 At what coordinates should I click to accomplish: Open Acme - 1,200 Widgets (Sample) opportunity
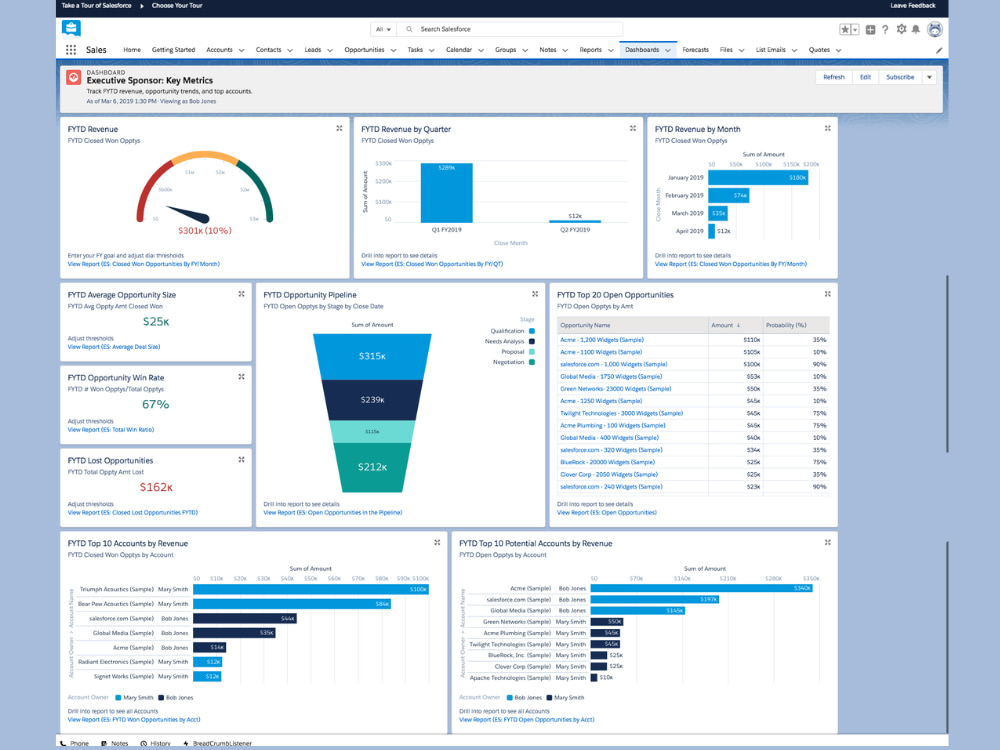601,340
